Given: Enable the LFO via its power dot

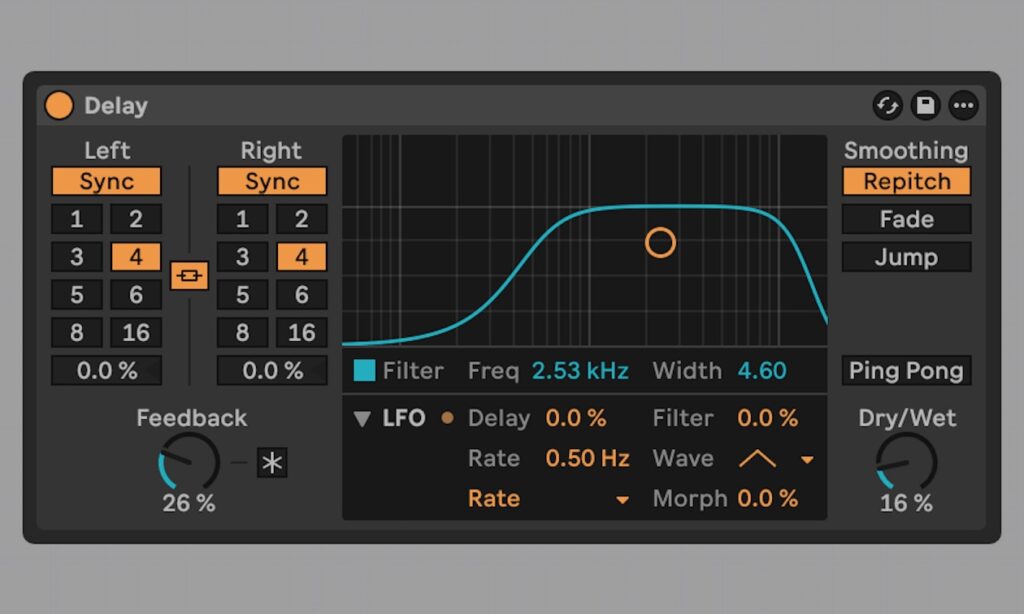Looking at the screenshot, I should point(446,418).
